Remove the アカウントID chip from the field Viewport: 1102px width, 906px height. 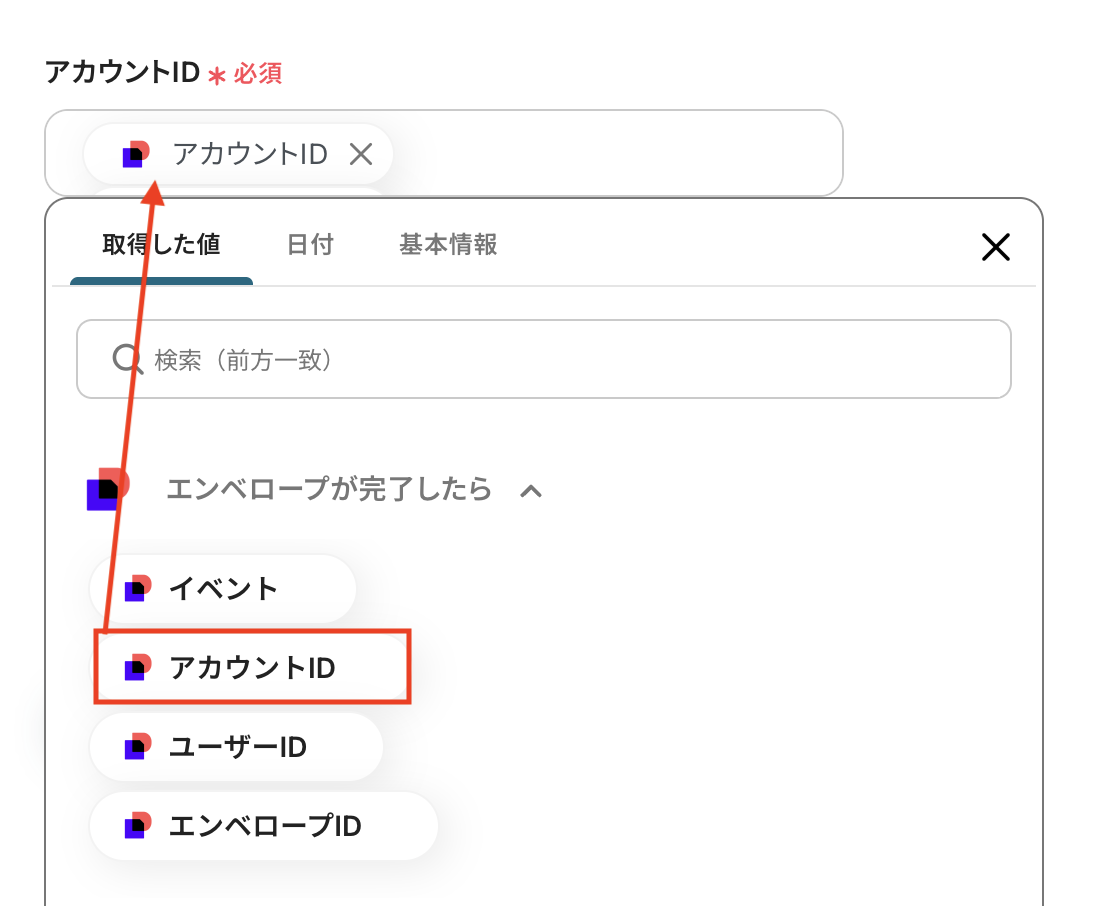click(x=360, y=154)
